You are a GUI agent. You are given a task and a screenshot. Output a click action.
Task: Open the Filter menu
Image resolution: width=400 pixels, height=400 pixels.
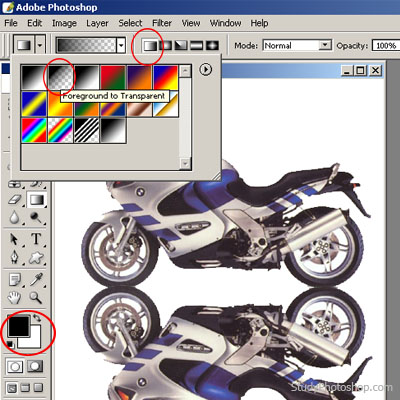point(162,23)
